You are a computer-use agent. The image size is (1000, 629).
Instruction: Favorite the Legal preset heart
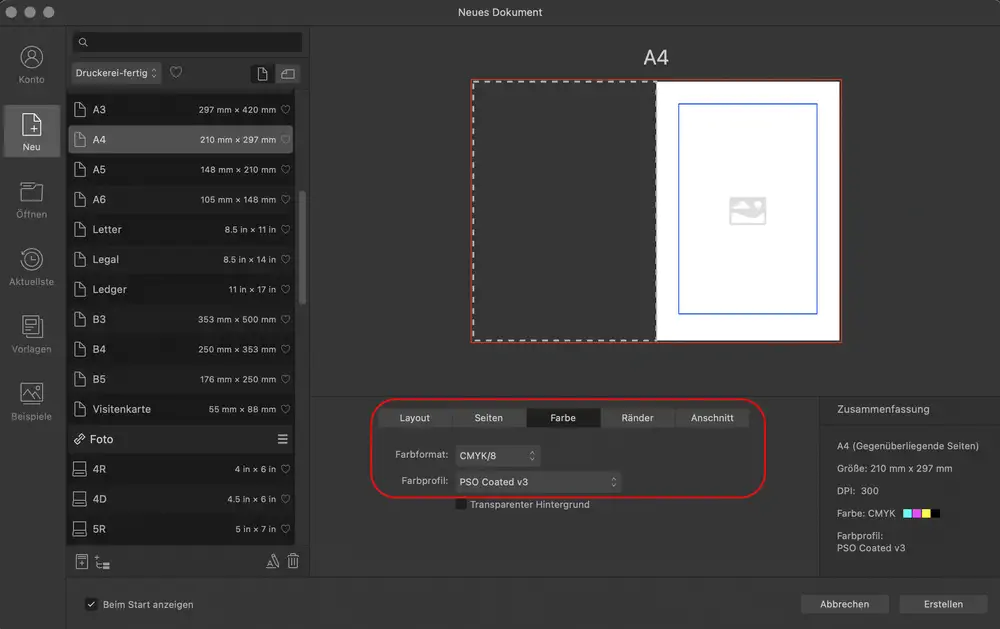tap(286, 259)
